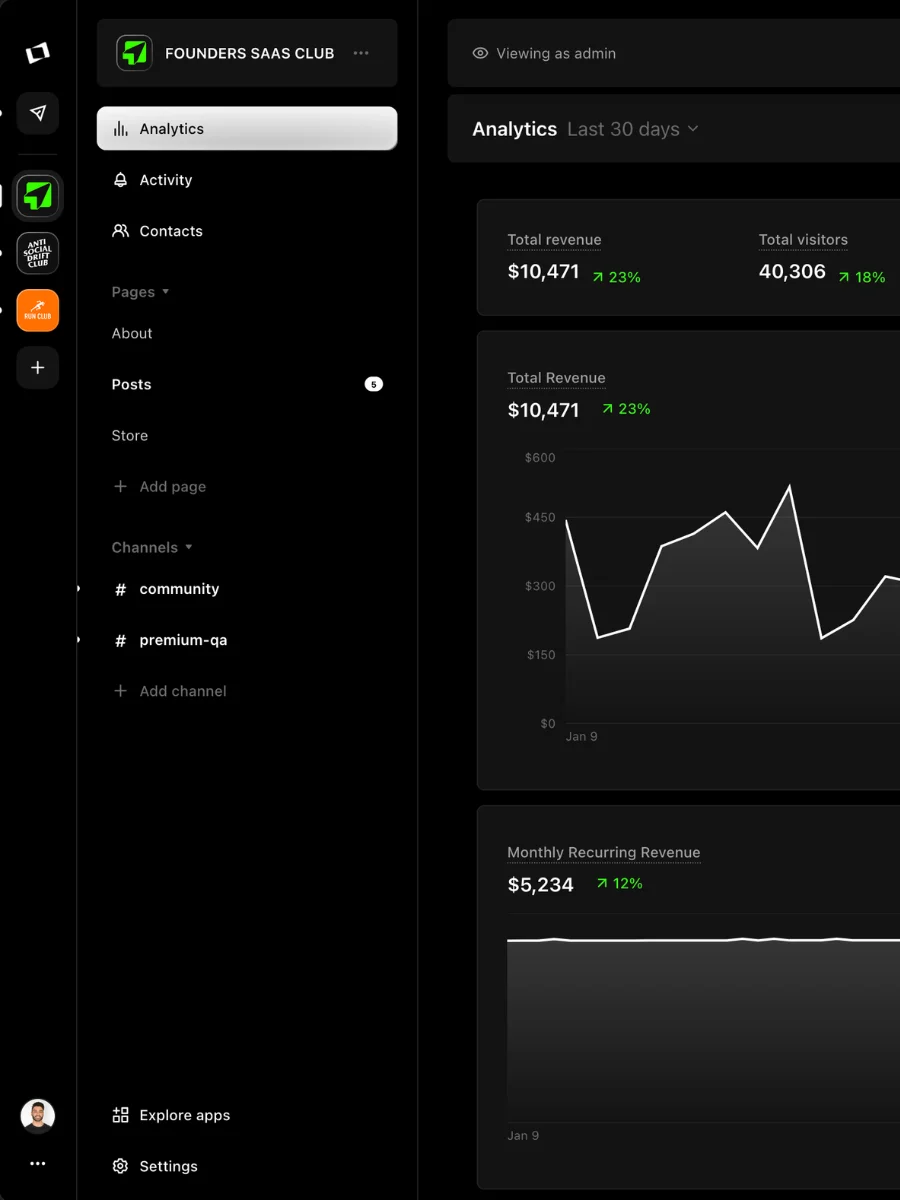
Task: Click the paper plane messages icon
Action: (x=37, y=114)
